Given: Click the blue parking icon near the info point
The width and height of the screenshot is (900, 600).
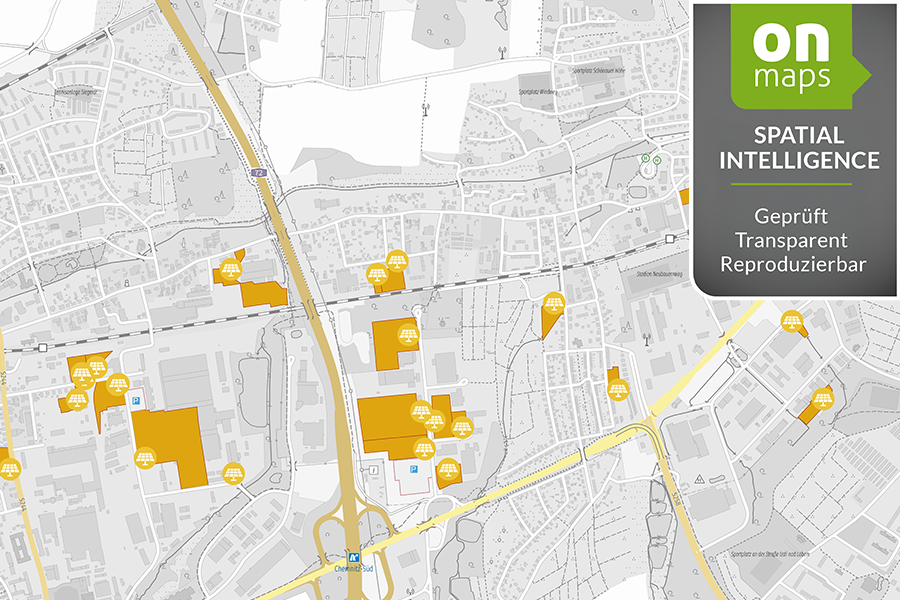Looking at the screenshot, I should point(413,467).
